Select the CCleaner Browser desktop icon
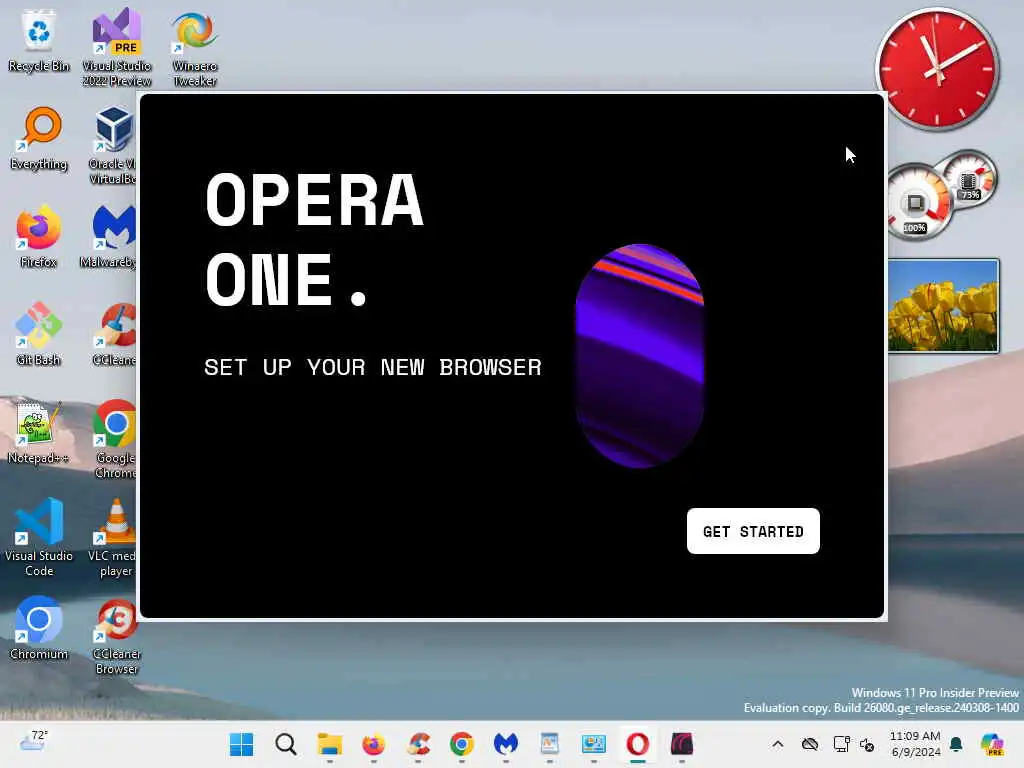 [x=117, y=635]
